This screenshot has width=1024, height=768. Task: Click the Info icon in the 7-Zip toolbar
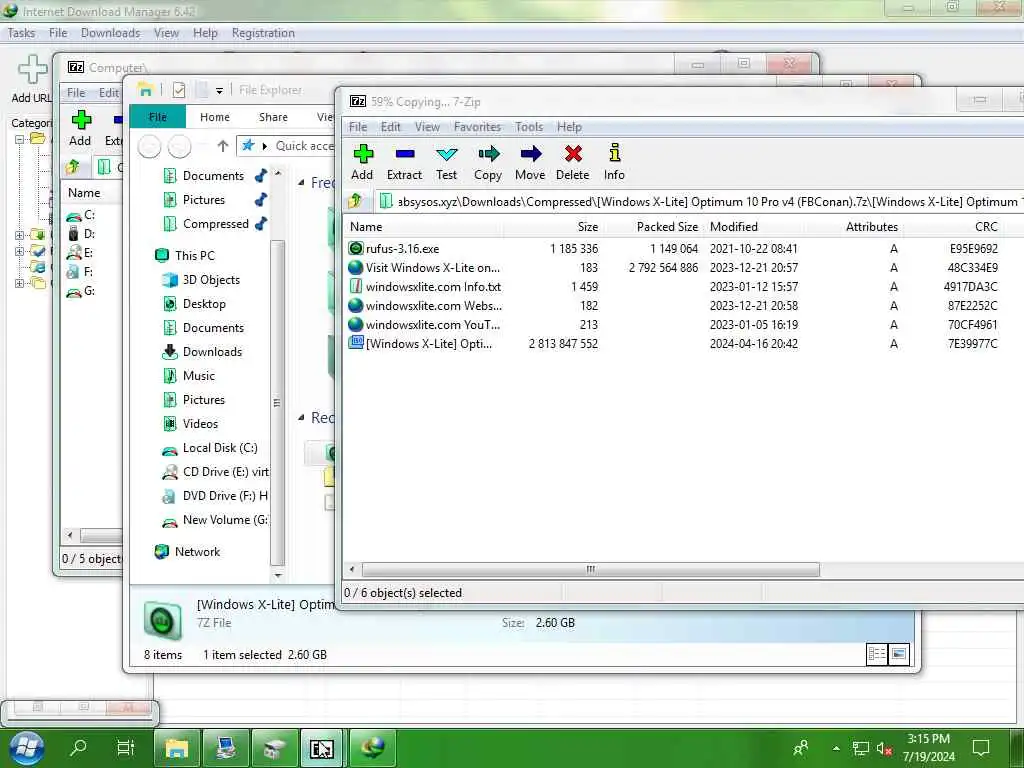point(615,153)
